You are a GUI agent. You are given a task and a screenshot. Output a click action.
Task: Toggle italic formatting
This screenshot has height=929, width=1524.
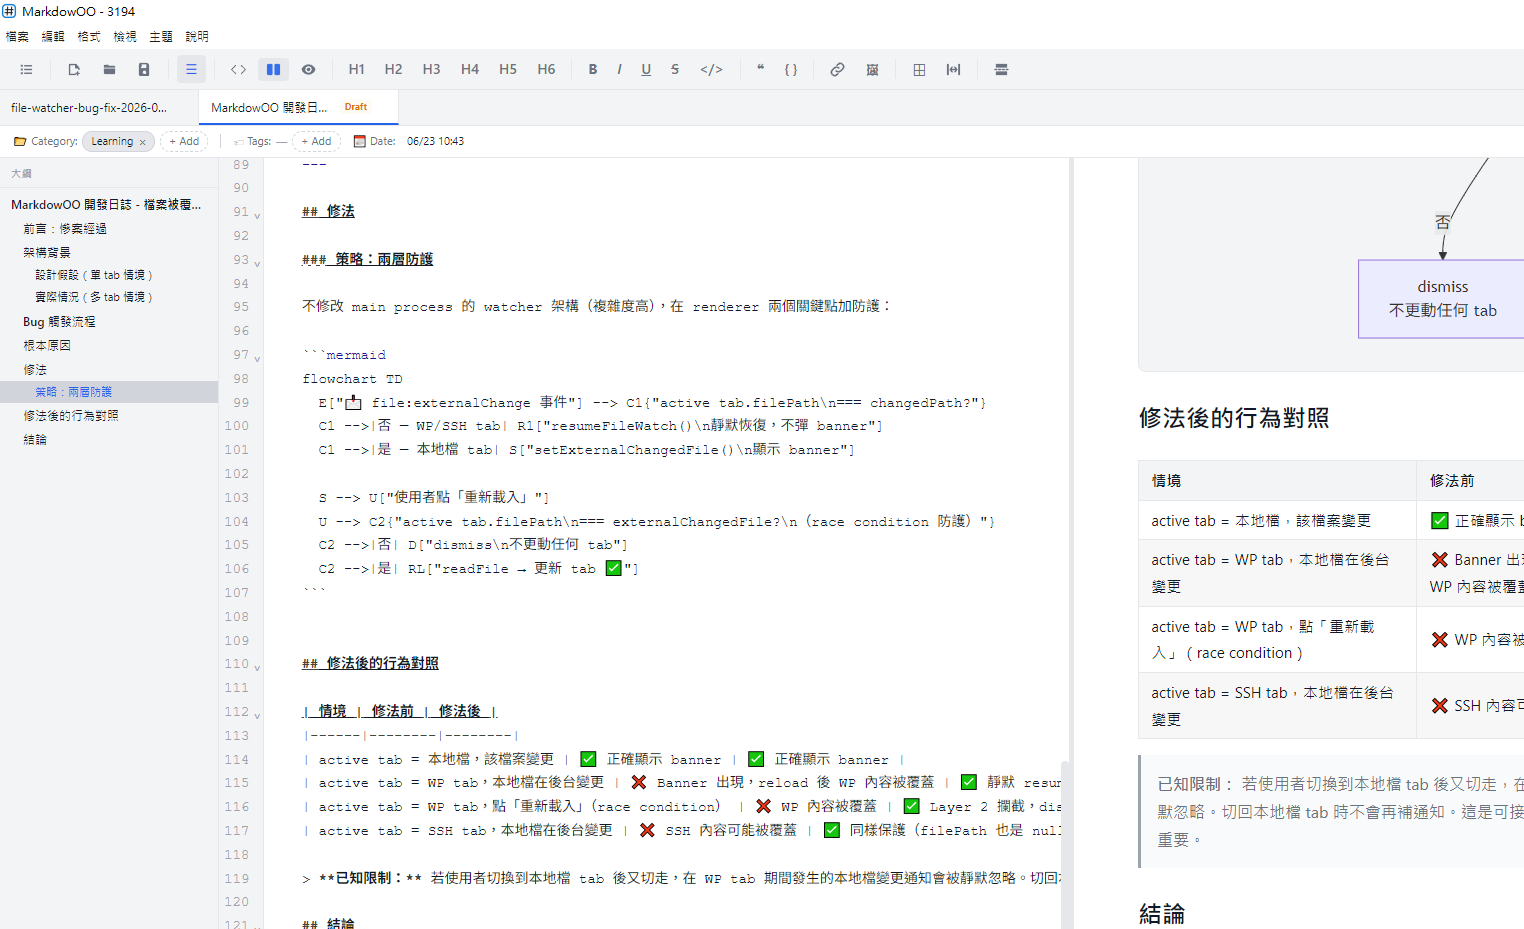pos(619,70)
